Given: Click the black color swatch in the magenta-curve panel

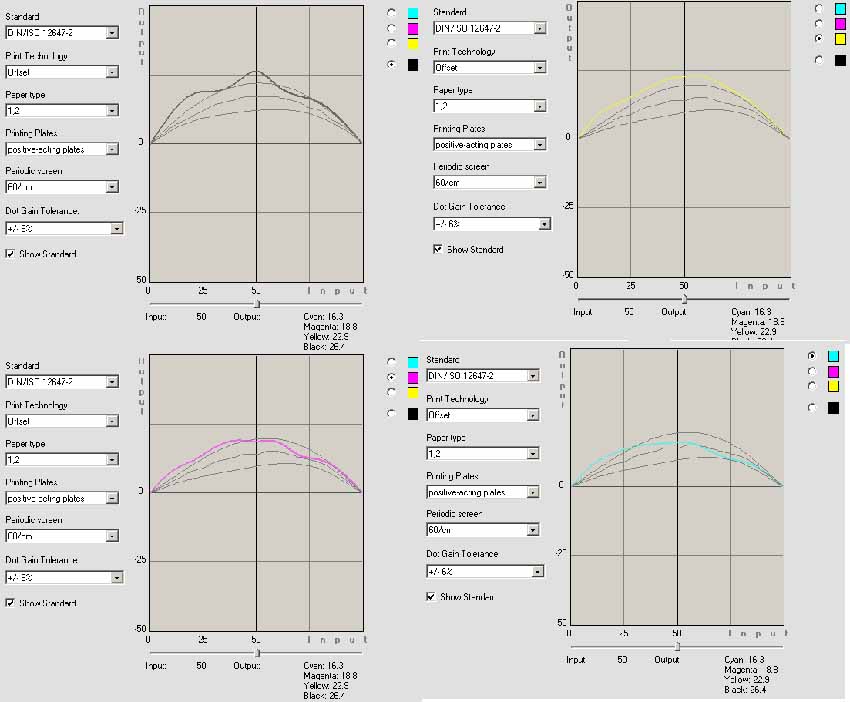Looking at the screenshot, I should coord(413,414).
